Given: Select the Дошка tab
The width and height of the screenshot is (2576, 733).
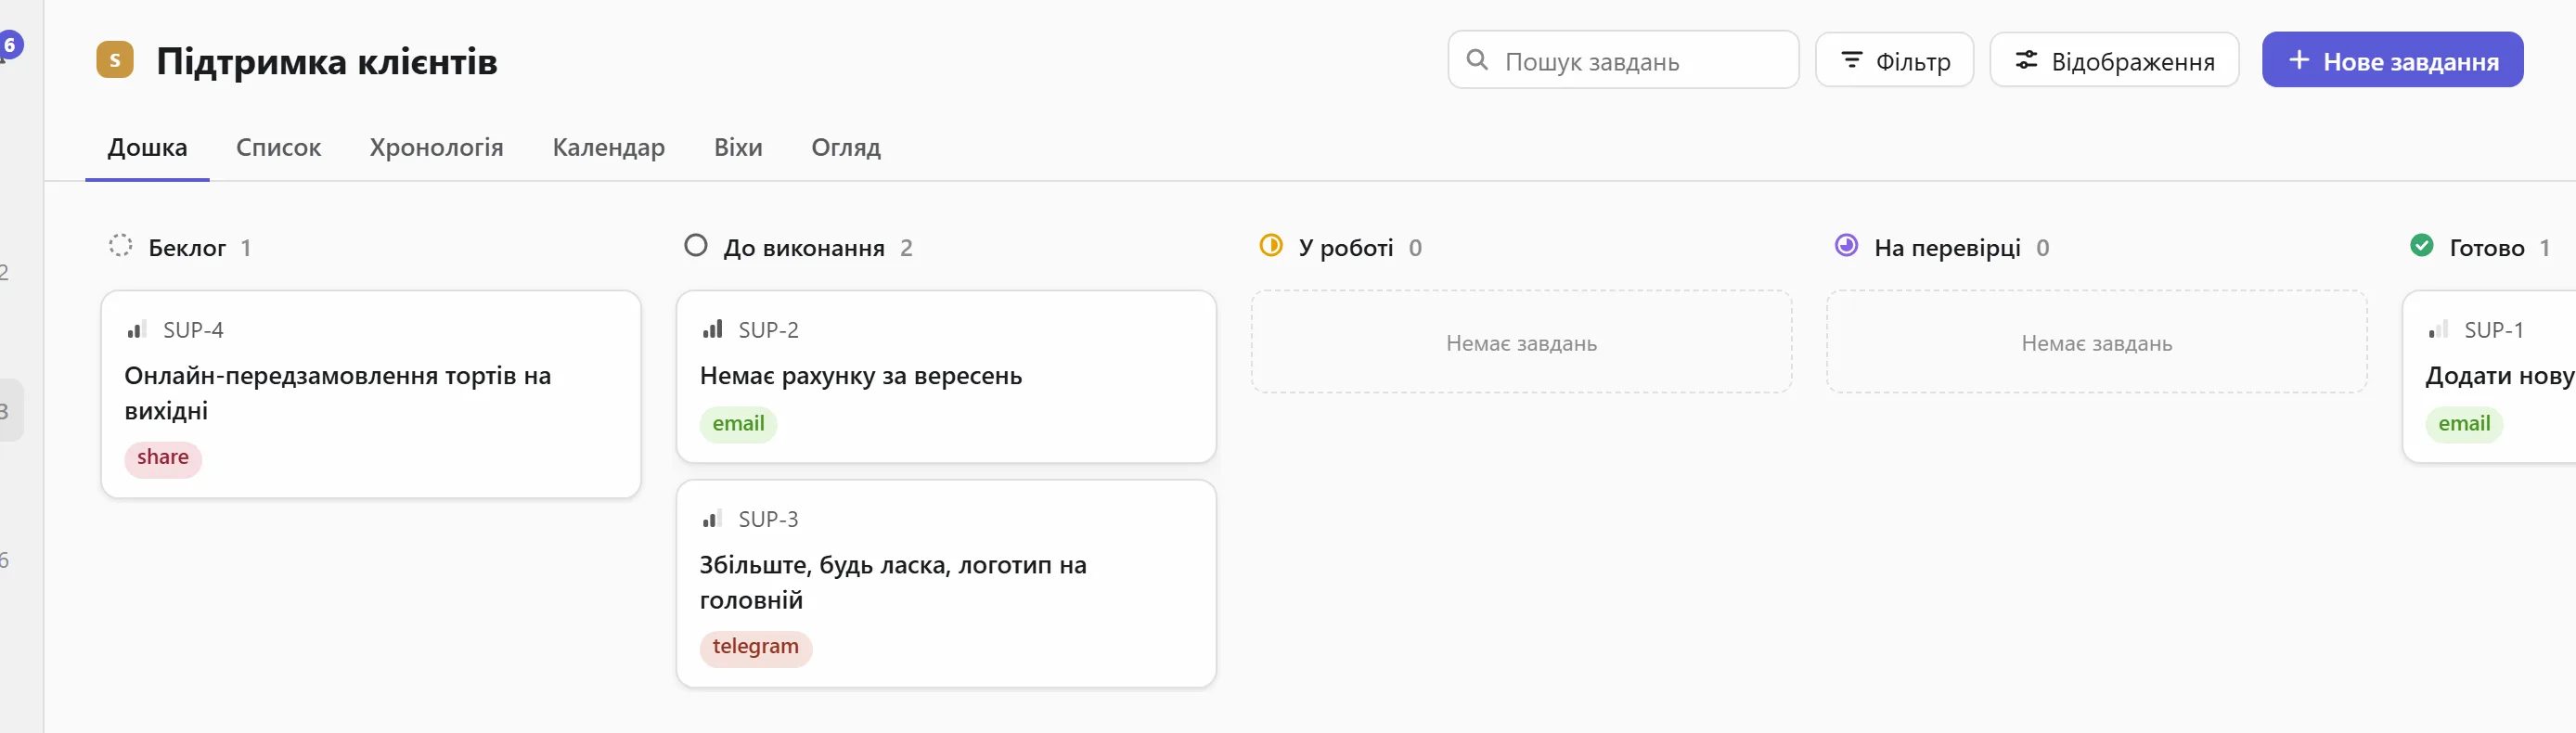Looking at the screenshot, I should [147, 147].
